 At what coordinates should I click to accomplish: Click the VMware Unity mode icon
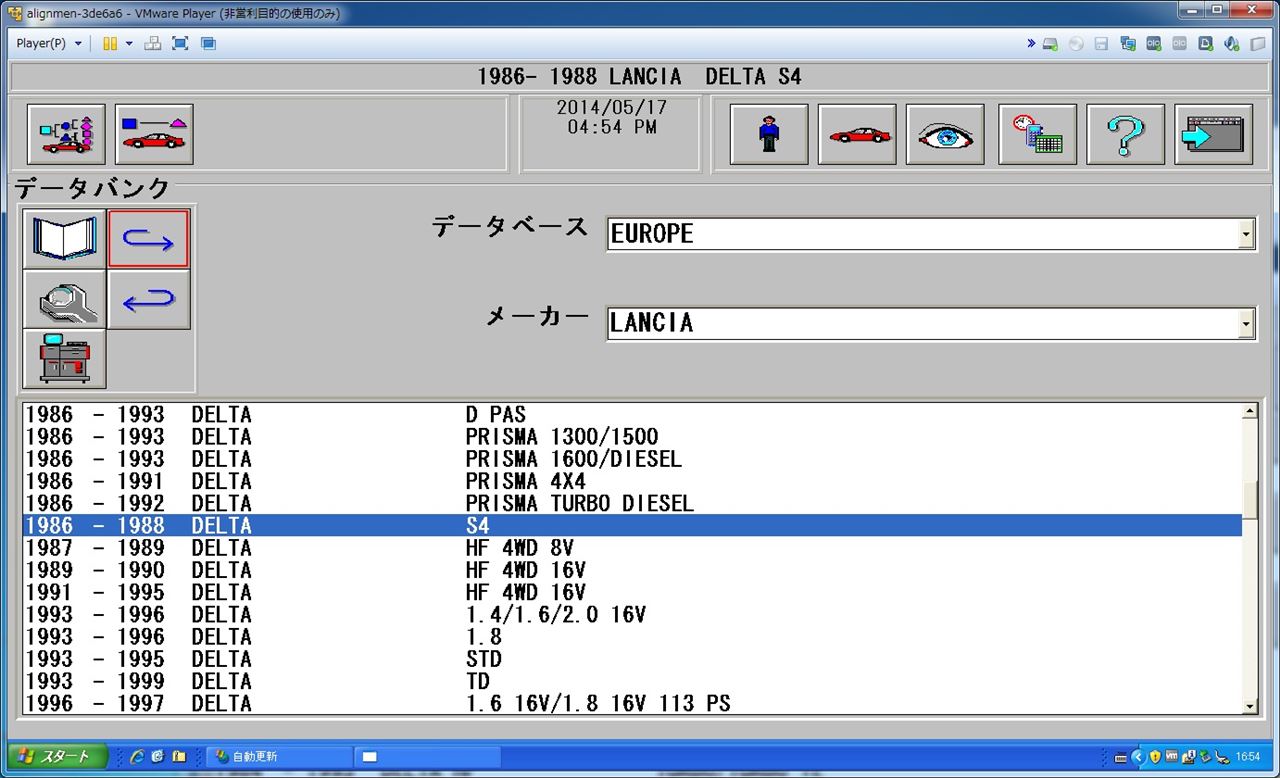pos(208,43)
